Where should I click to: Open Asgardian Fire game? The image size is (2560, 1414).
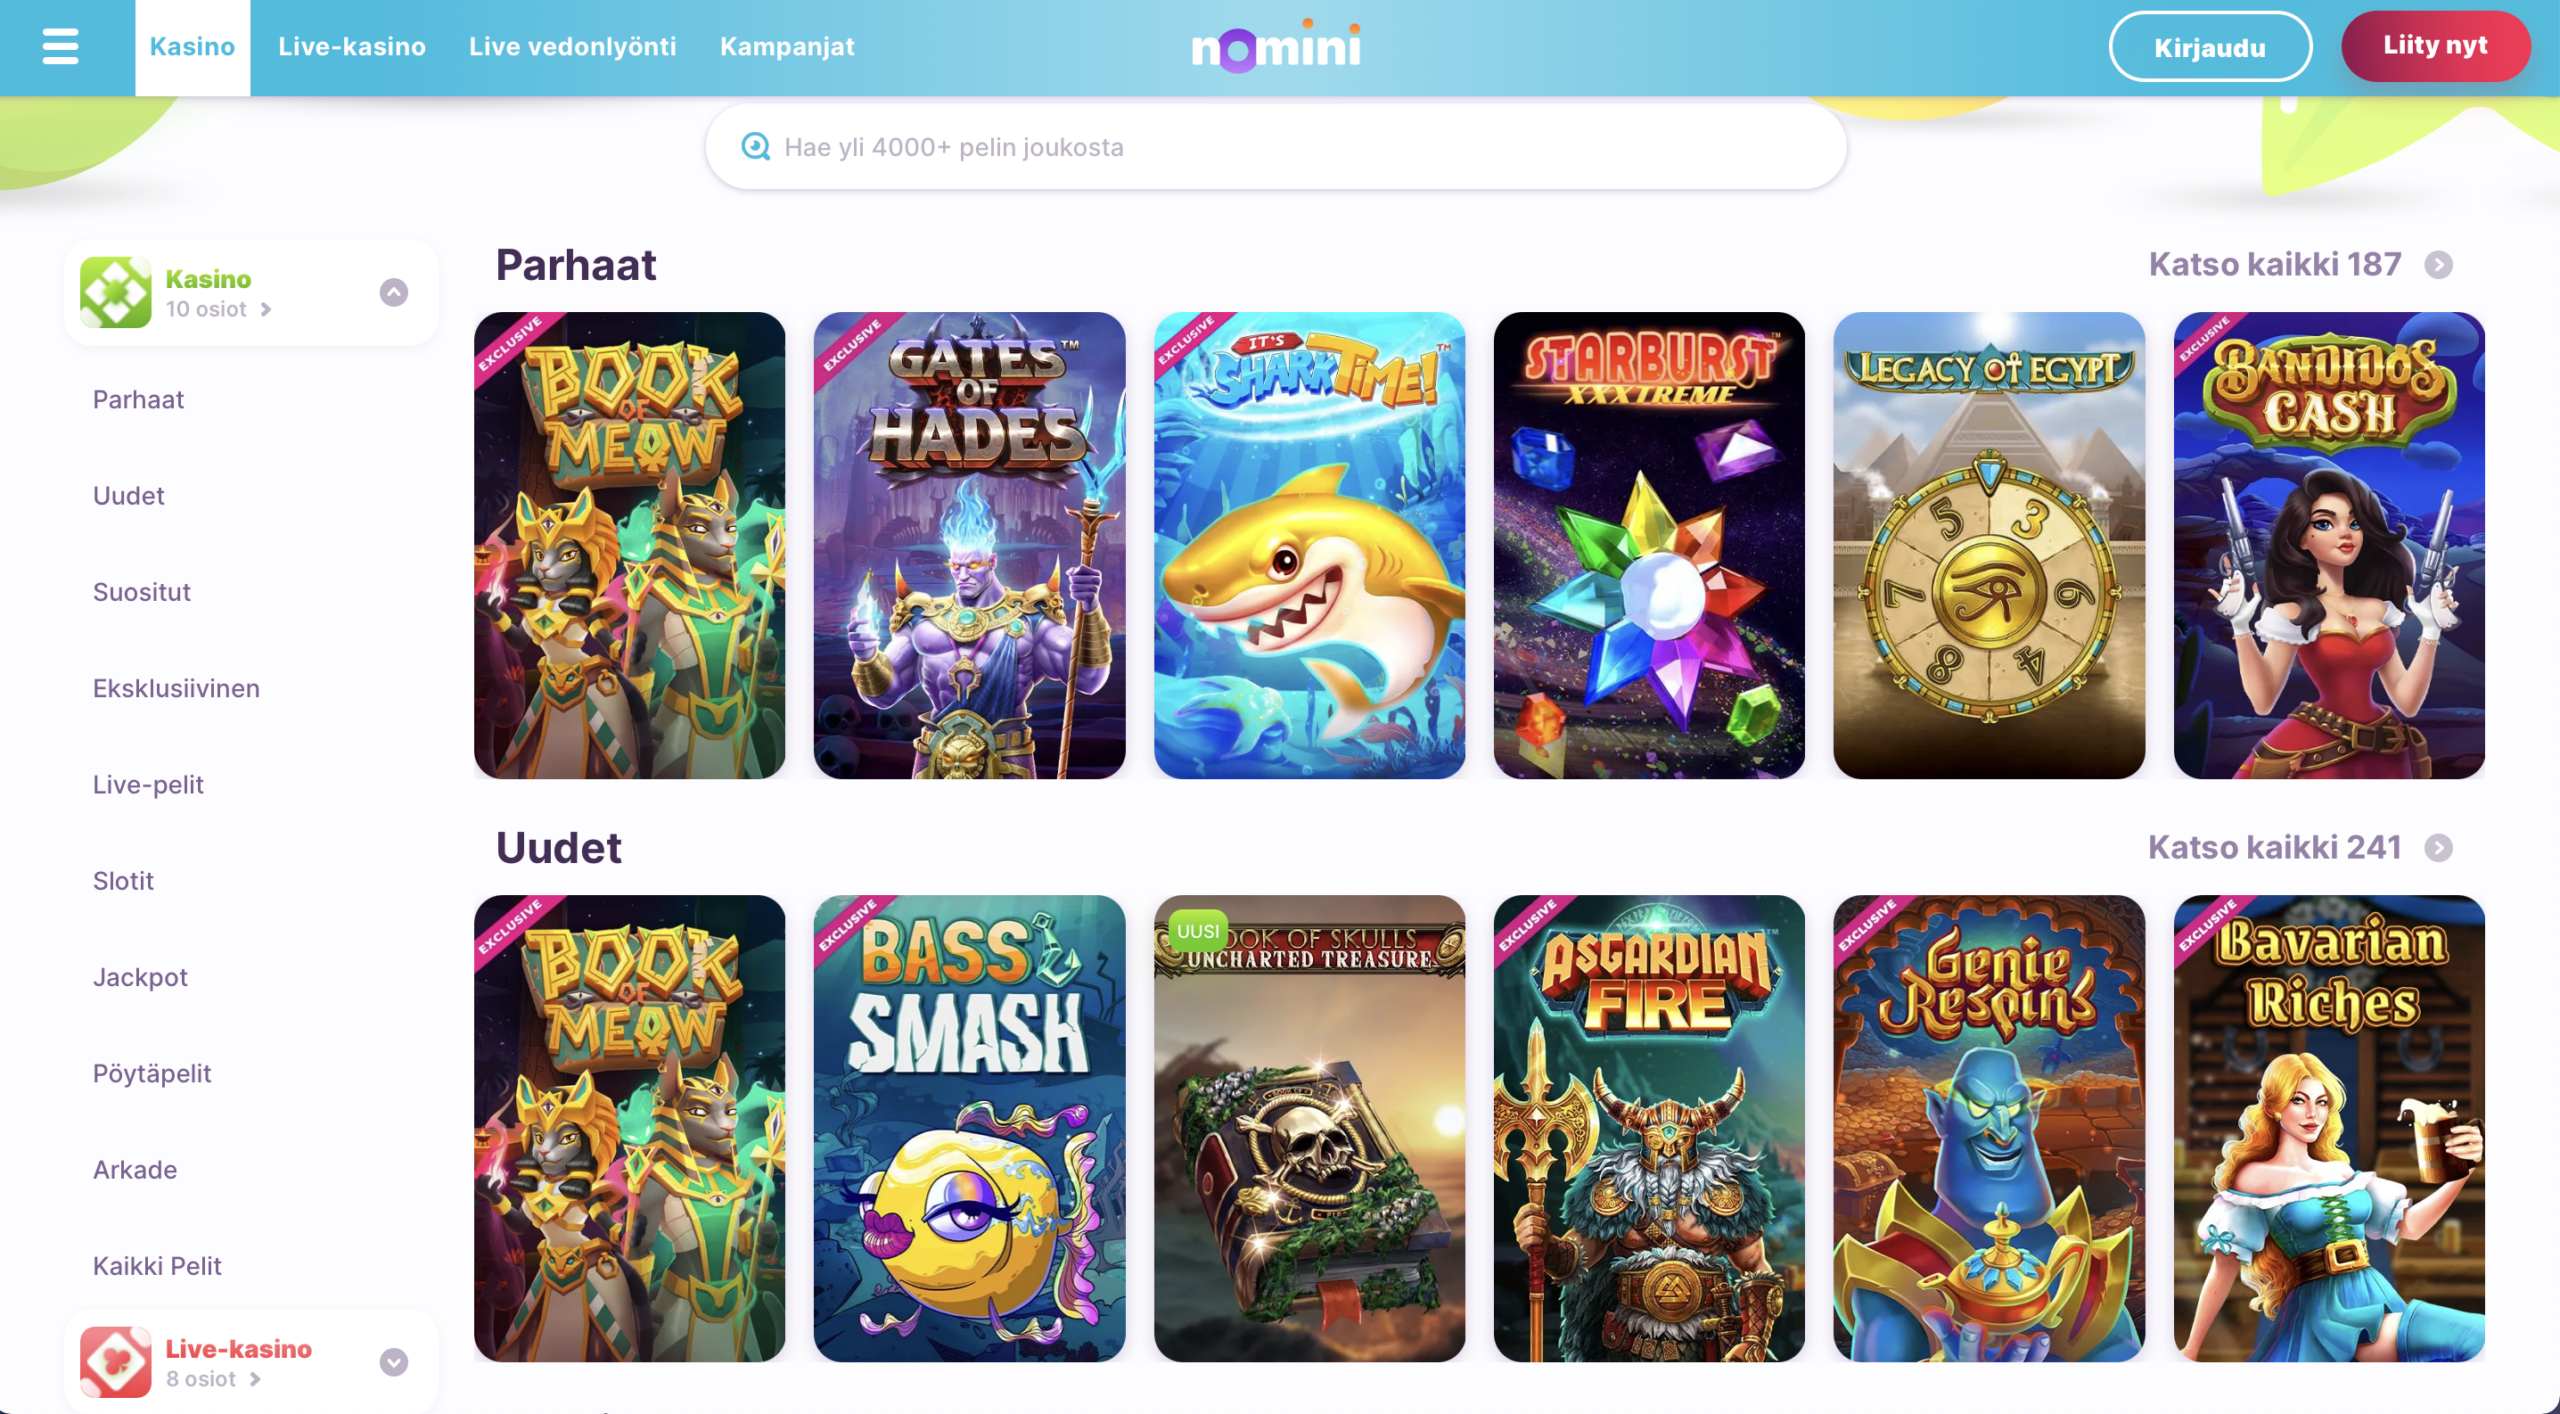click(x=1649, y=1128)
